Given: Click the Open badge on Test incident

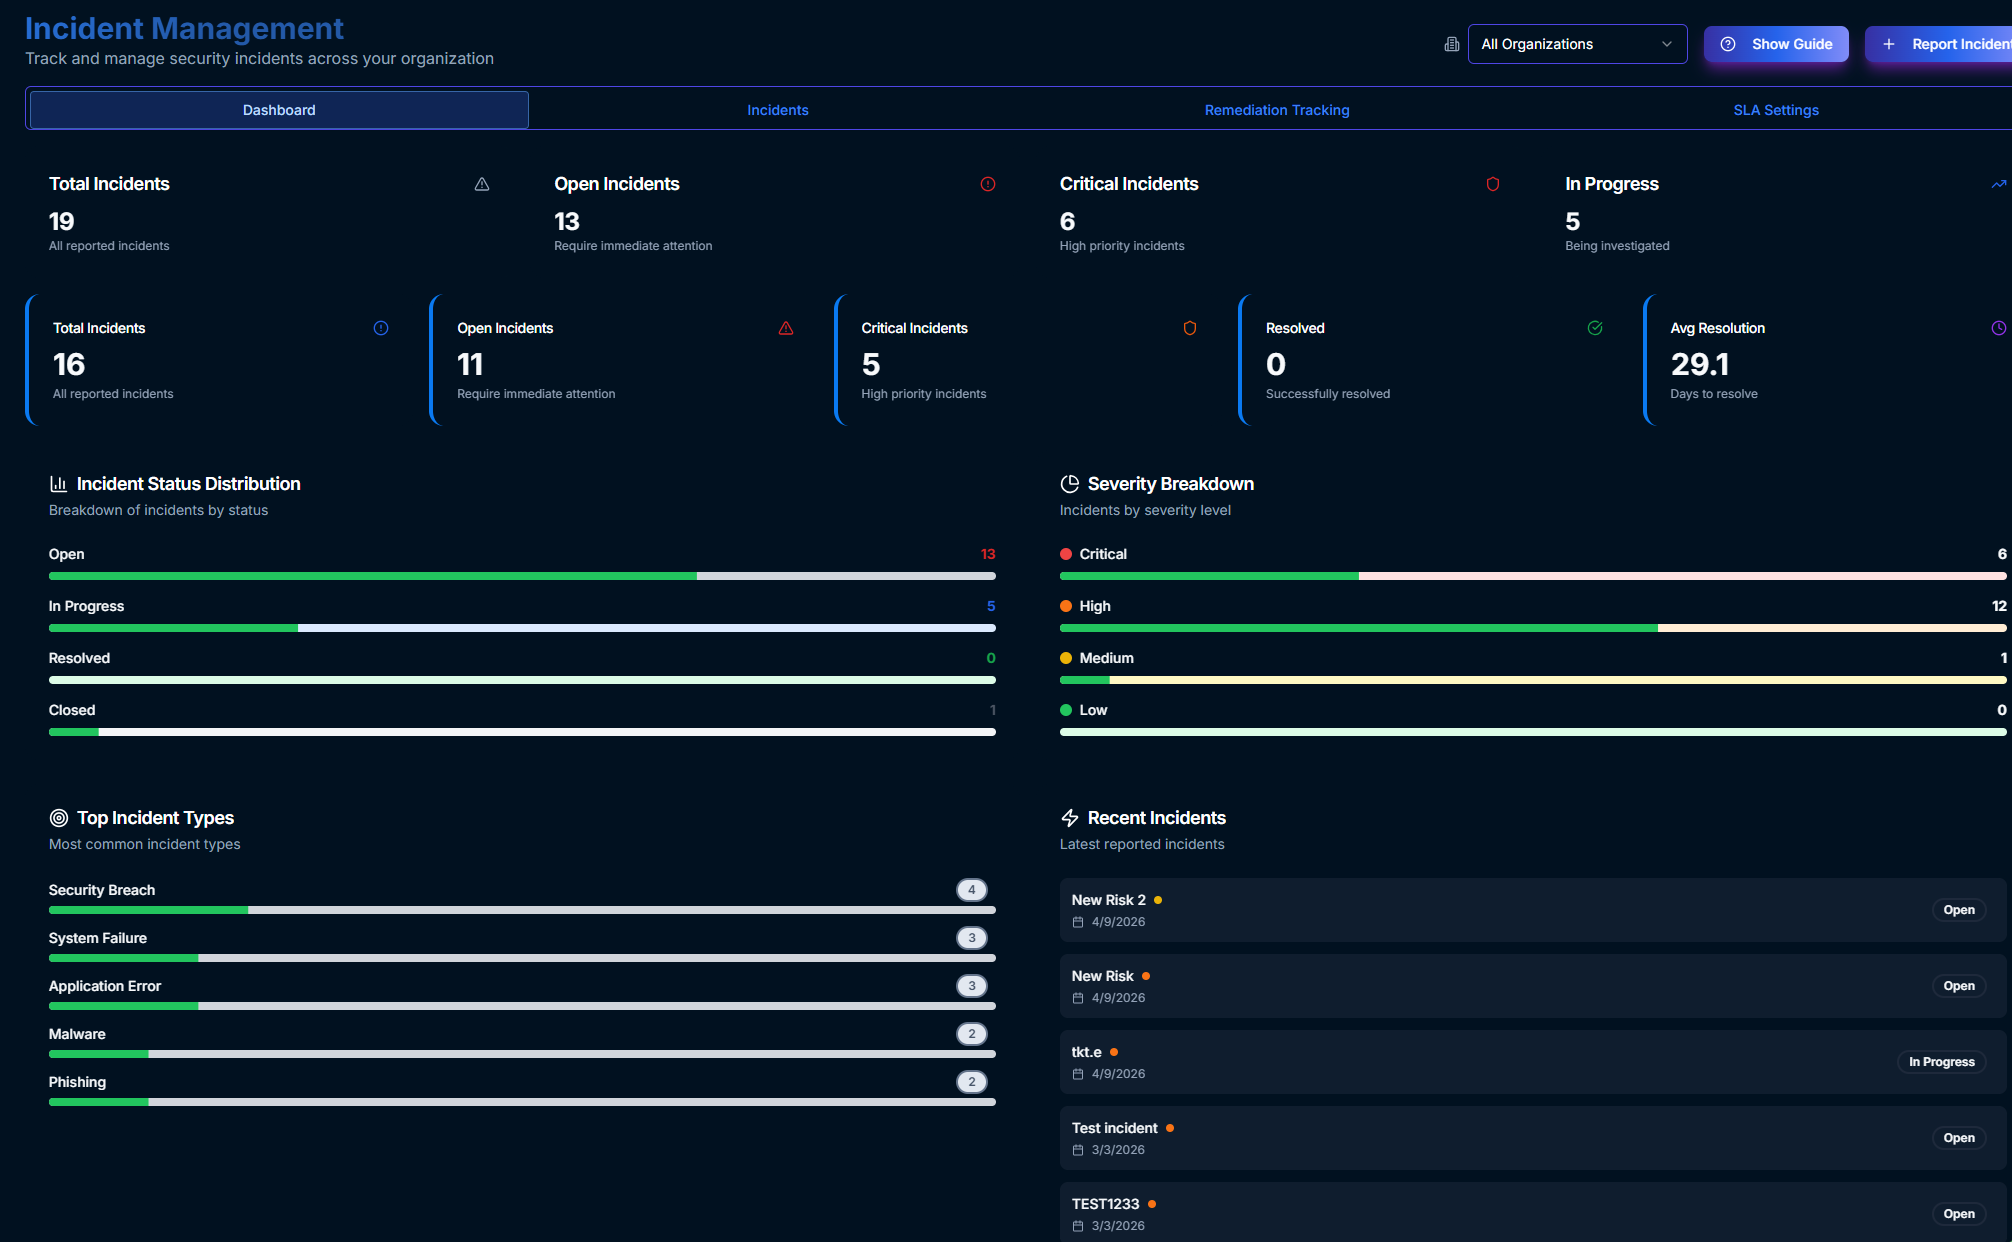Looking at the screenshot, I should coord(1959,1138).
